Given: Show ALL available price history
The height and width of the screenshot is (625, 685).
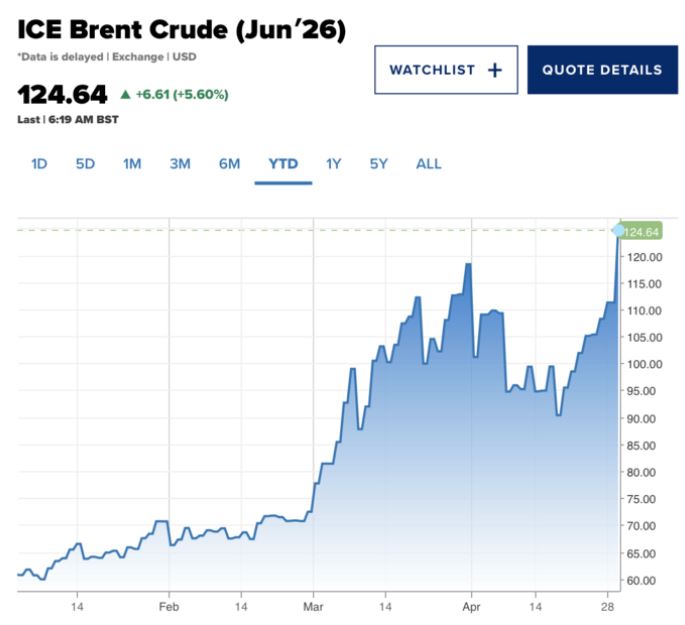Looking at the screenshot, I should click(x=428, y=164).
